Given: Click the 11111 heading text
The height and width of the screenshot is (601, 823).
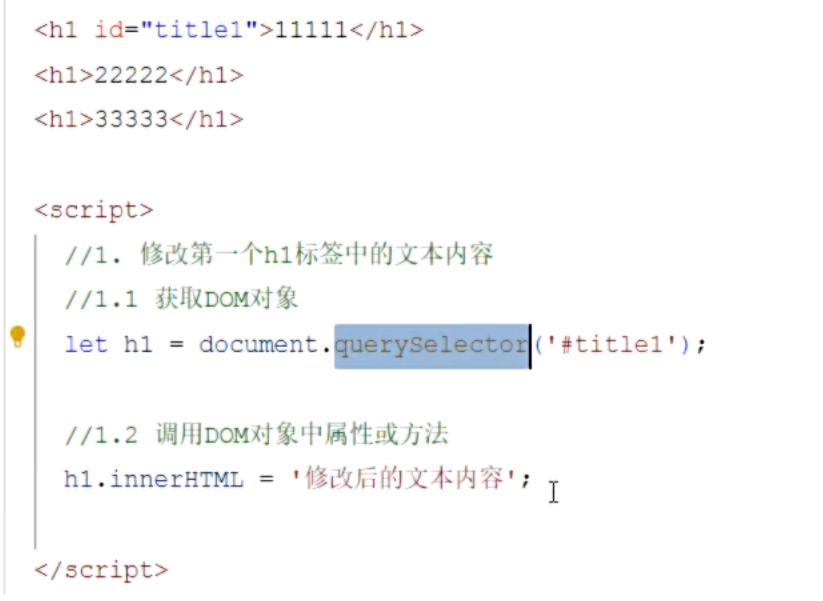Looking at the screenshot, I should tap(311, 29).
